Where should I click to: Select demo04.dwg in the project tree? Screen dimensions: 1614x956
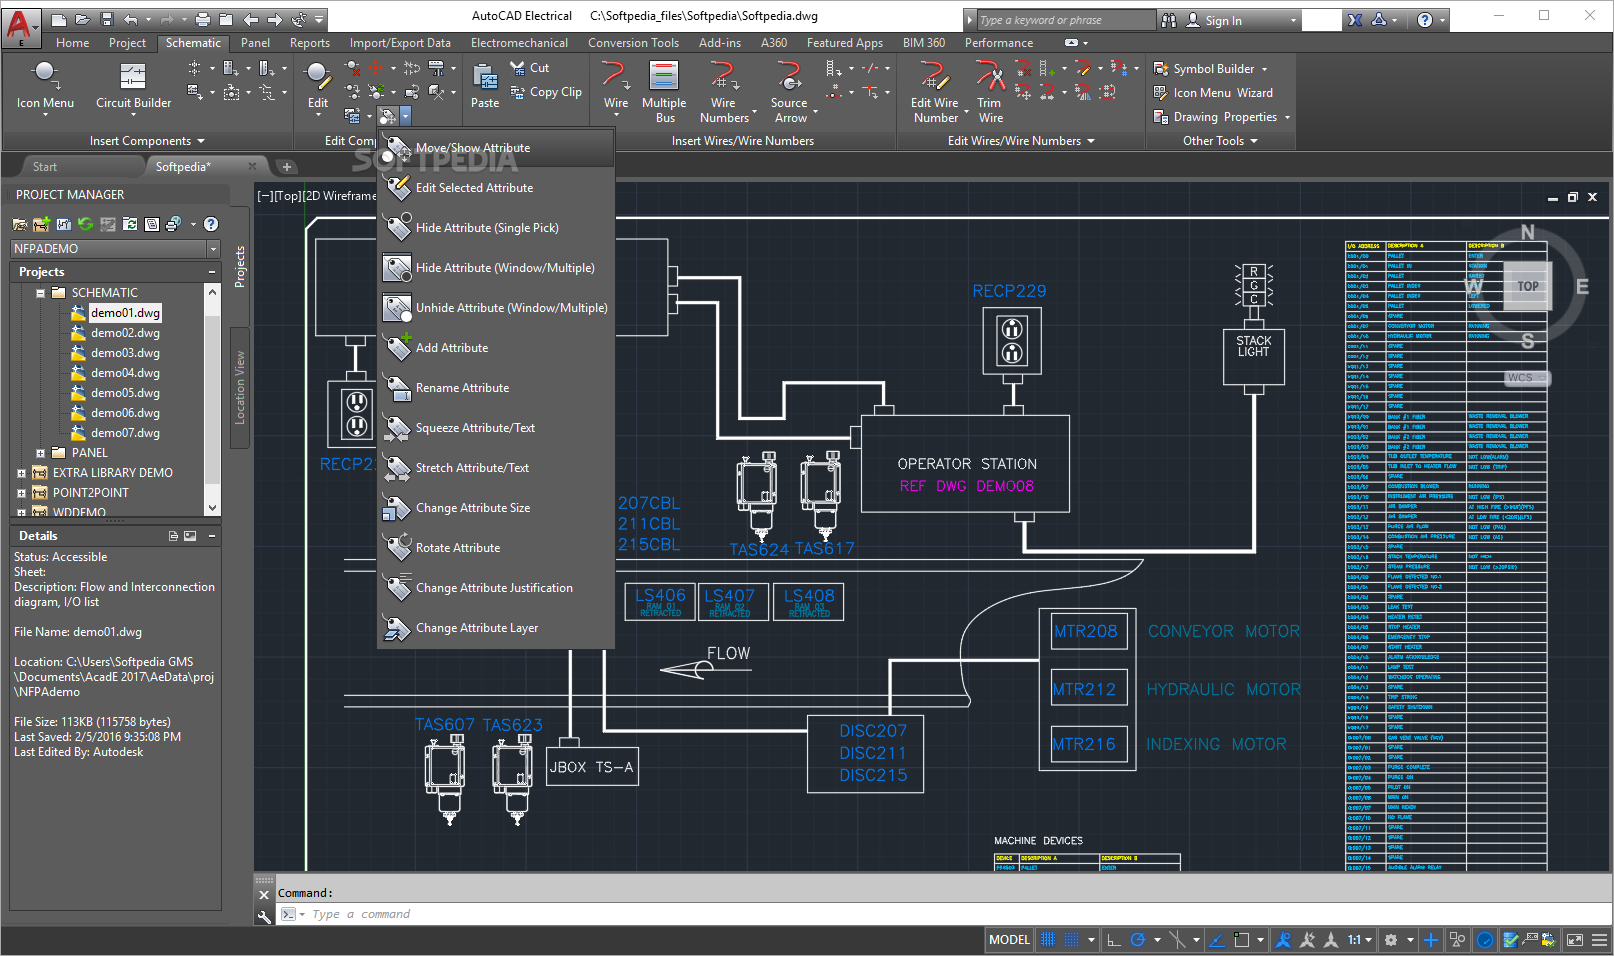pyautogui.click(x=125, y=373)
